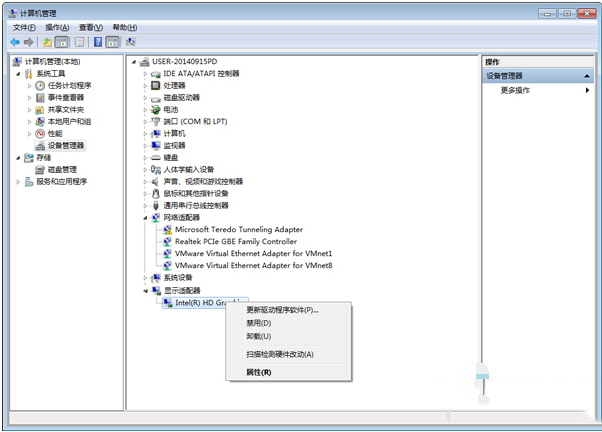Collapse the 存储 tree node
This screenshot has height=432, width=602.
point(18,158)
